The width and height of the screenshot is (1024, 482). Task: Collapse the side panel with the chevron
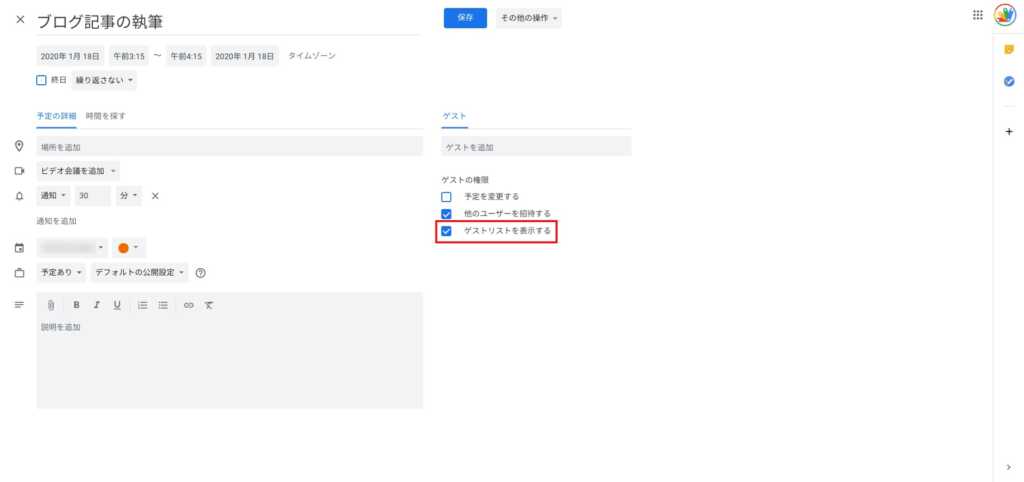tap(1009, 467)
